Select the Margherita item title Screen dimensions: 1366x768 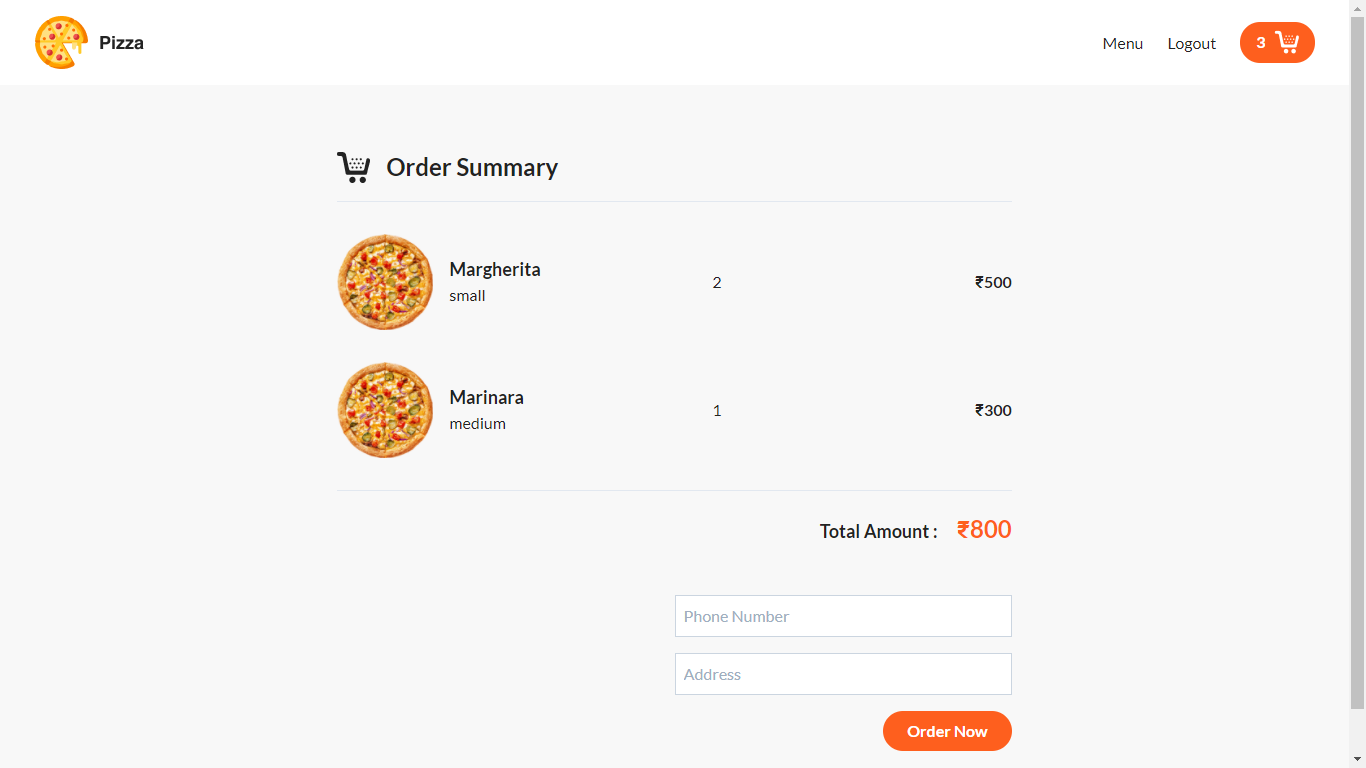495,269
